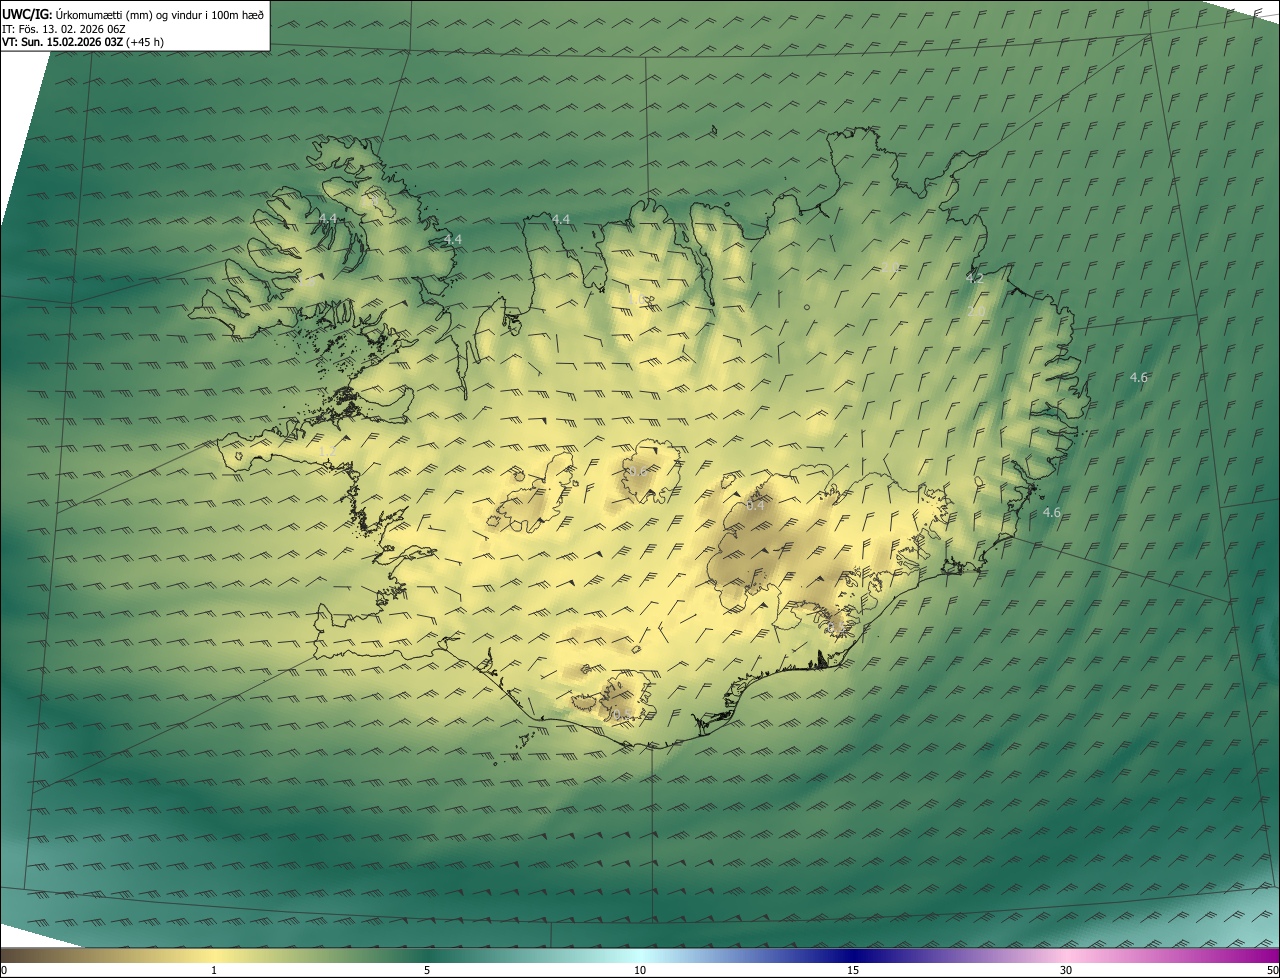Click the "VT: Sun. 15.02.2026 03Z" valid time

pos(63,42)
